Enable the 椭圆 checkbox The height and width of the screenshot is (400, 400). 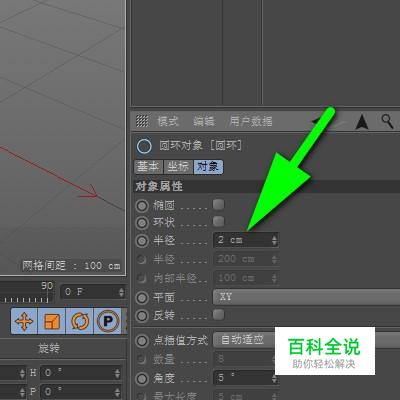pyautogui.click(x=219, y=205)
